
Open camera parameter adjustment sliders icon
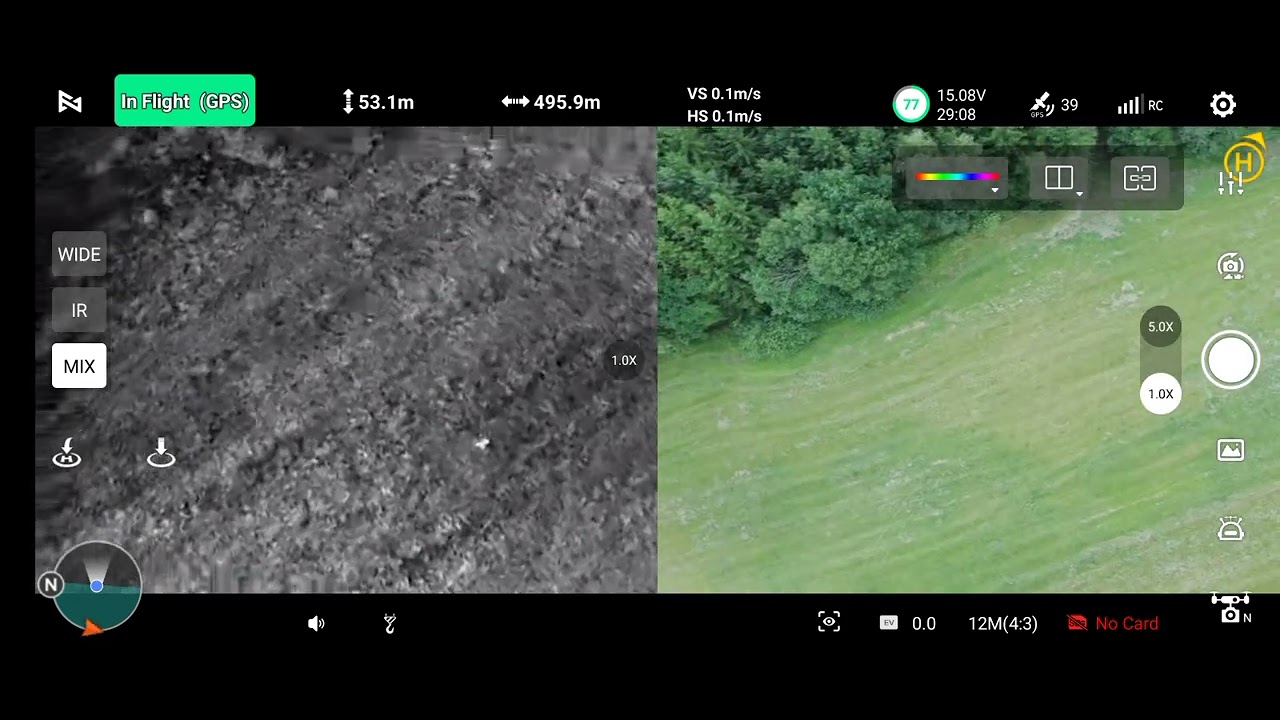(1229, 184)
